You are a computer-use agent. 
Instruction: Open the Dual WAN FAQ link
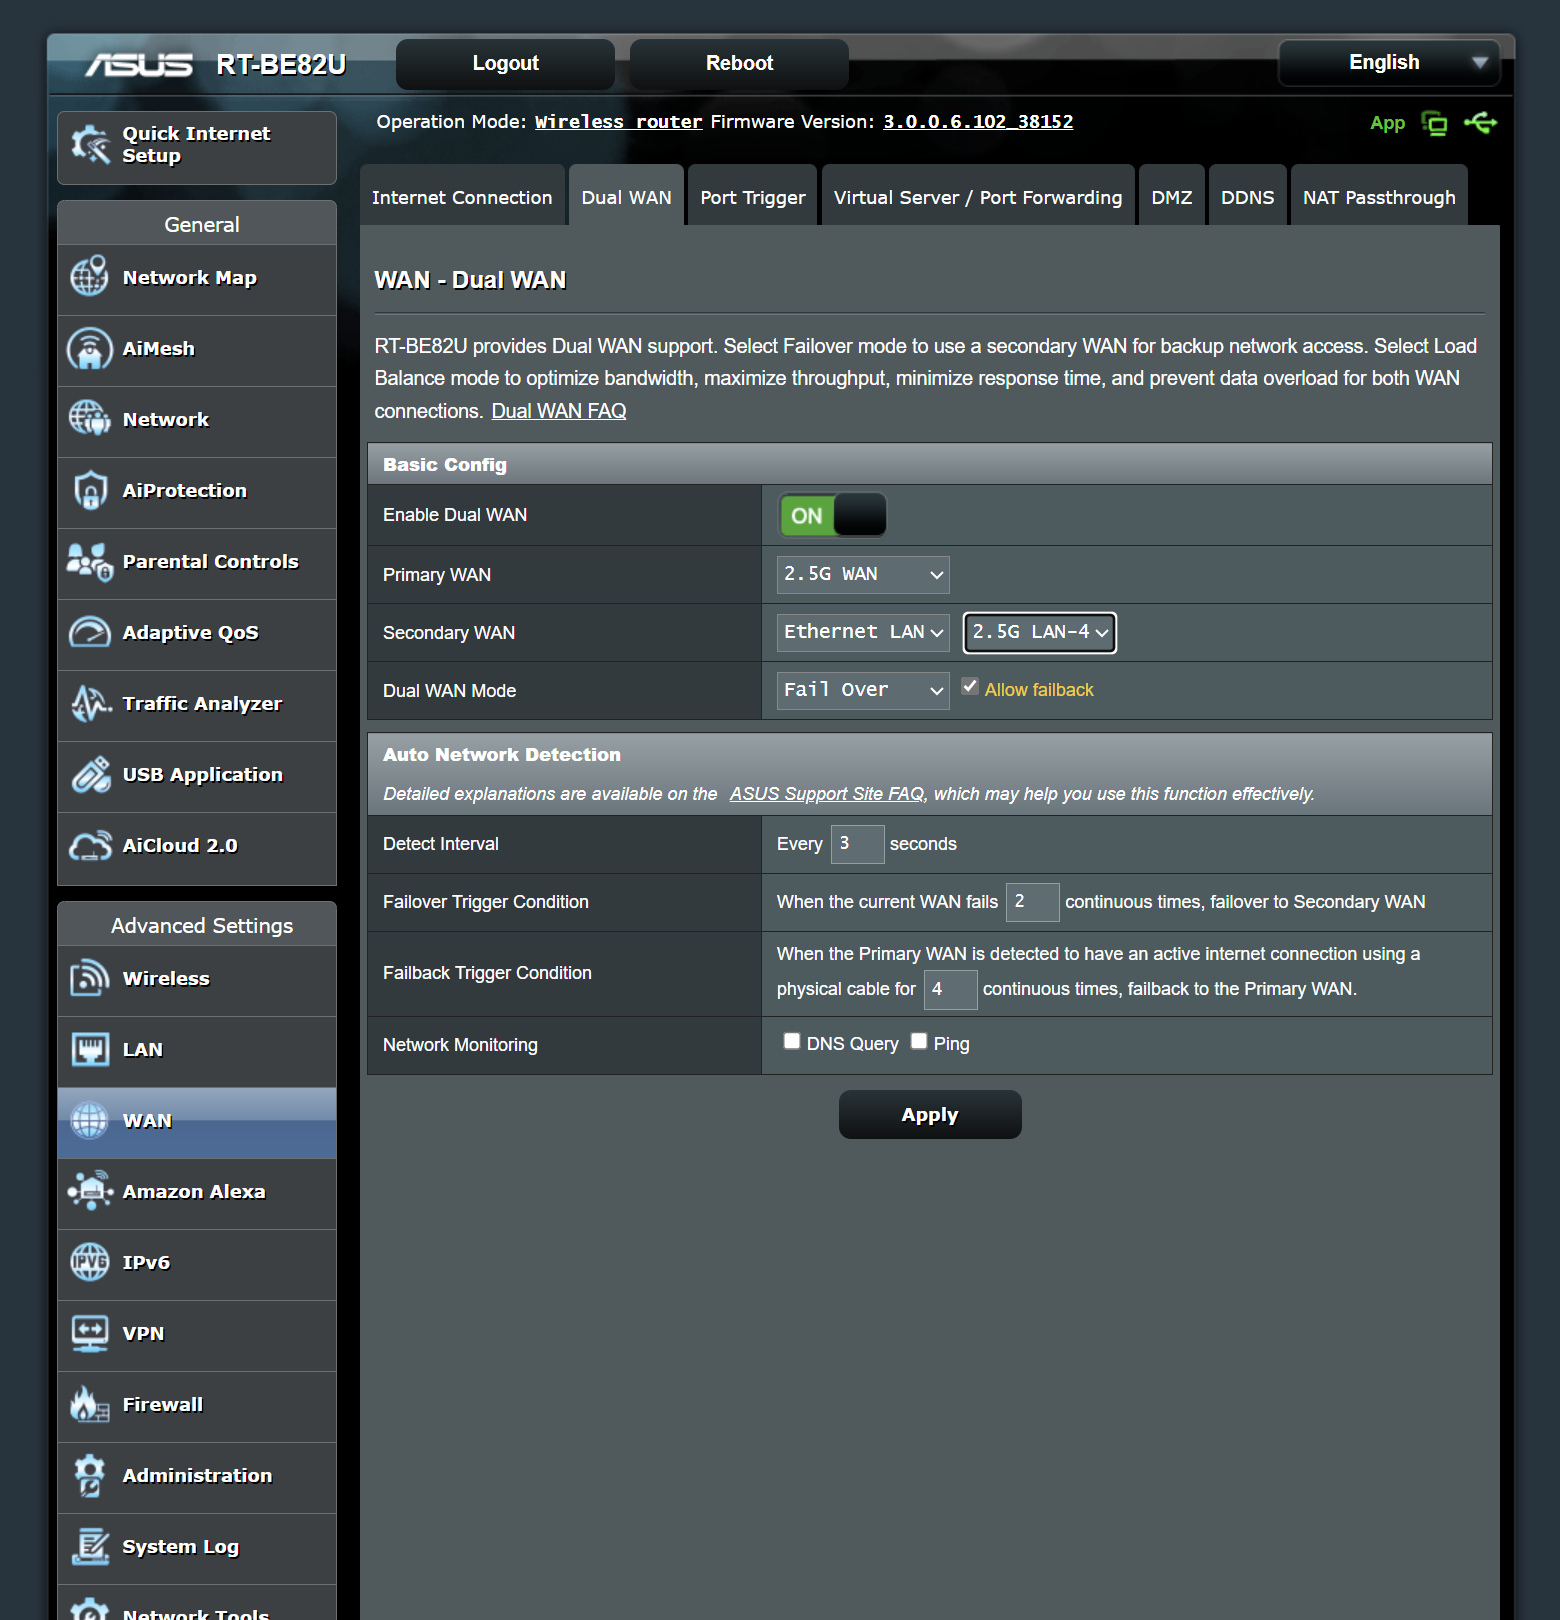[559, 411]
